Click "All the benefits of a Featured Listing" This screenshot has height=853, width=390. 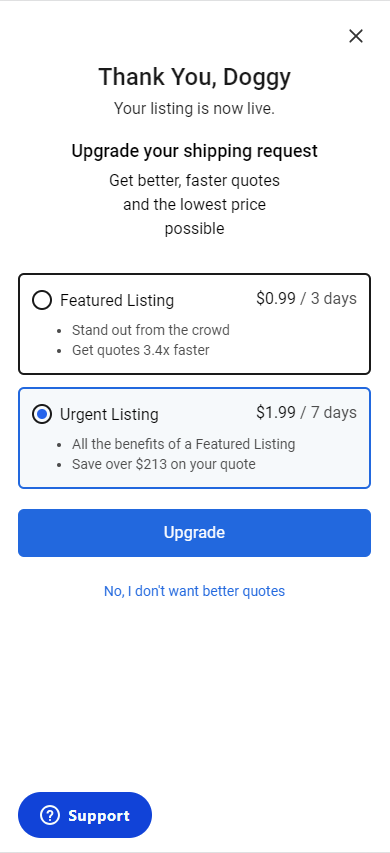[x=183, y=444]
